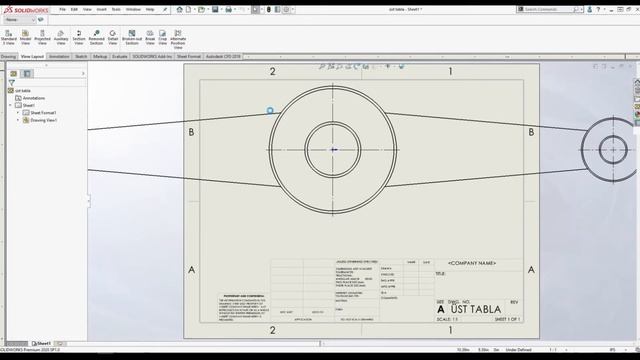Open the Window menu
640x360 pixels.
tap(133, 9)
